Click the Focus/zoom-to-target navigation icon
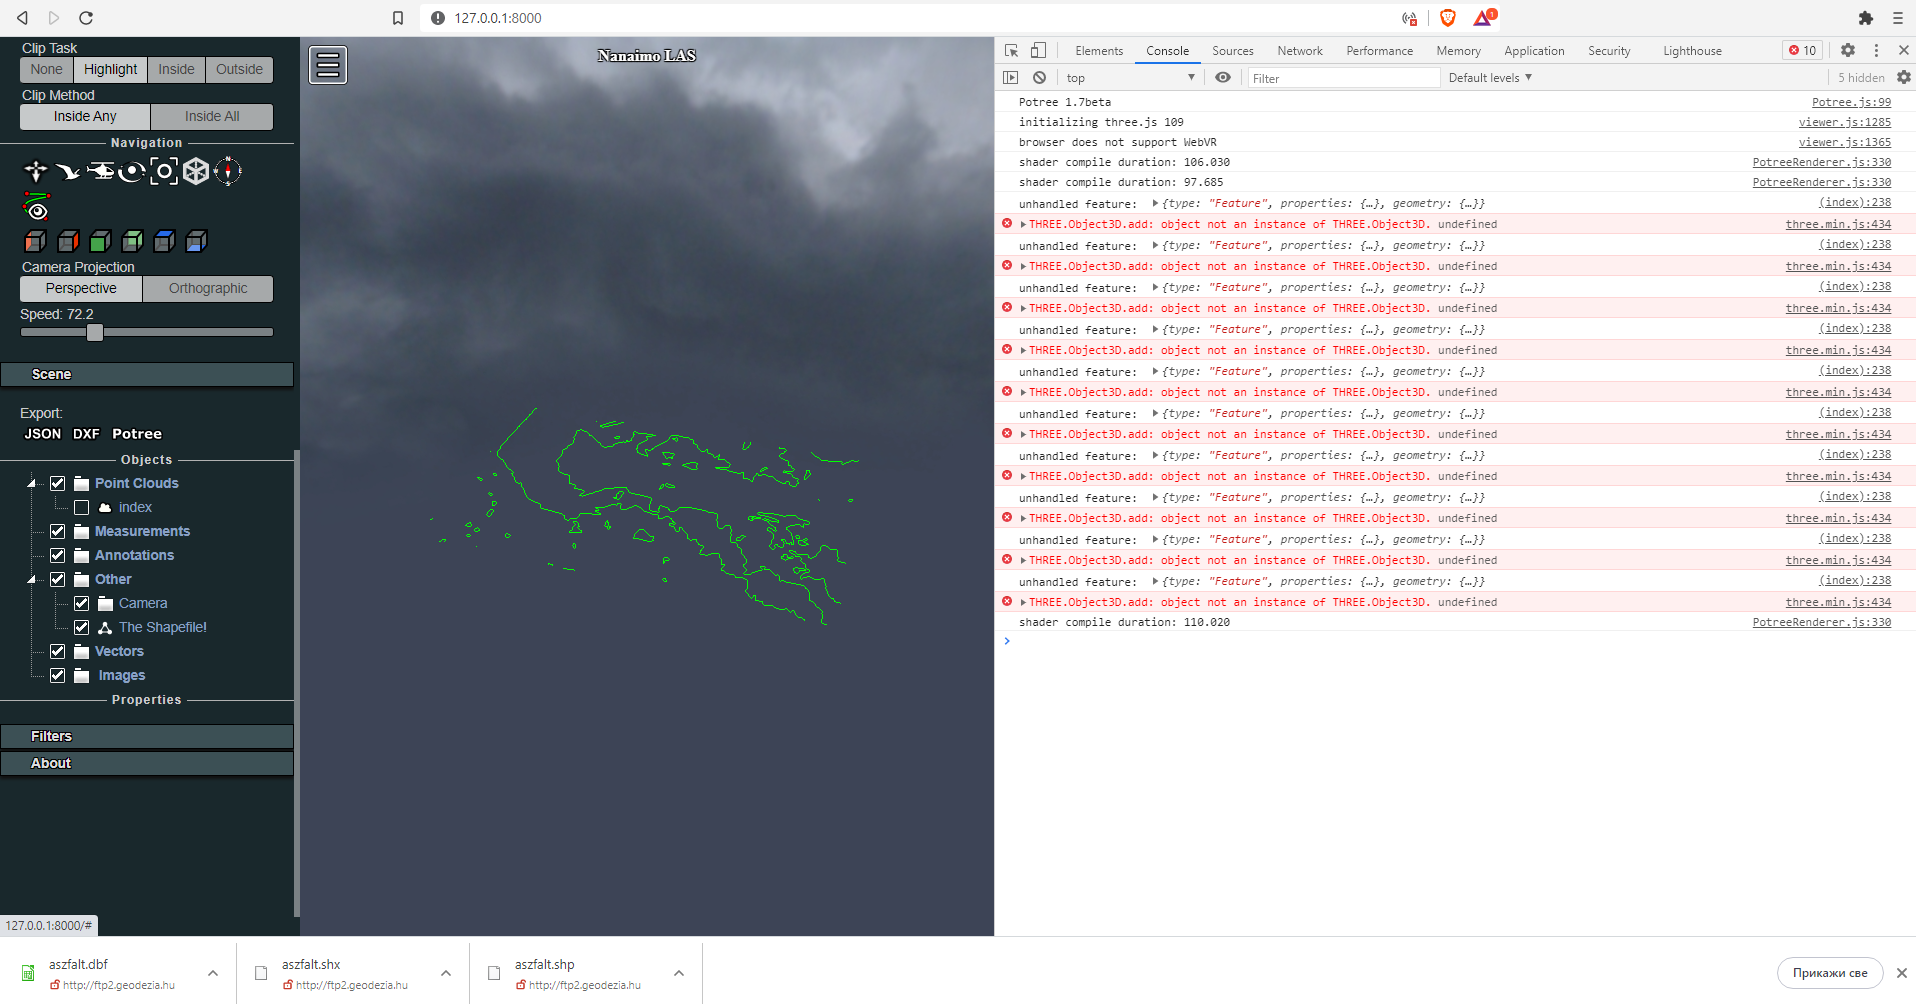 tap(164, 171)
